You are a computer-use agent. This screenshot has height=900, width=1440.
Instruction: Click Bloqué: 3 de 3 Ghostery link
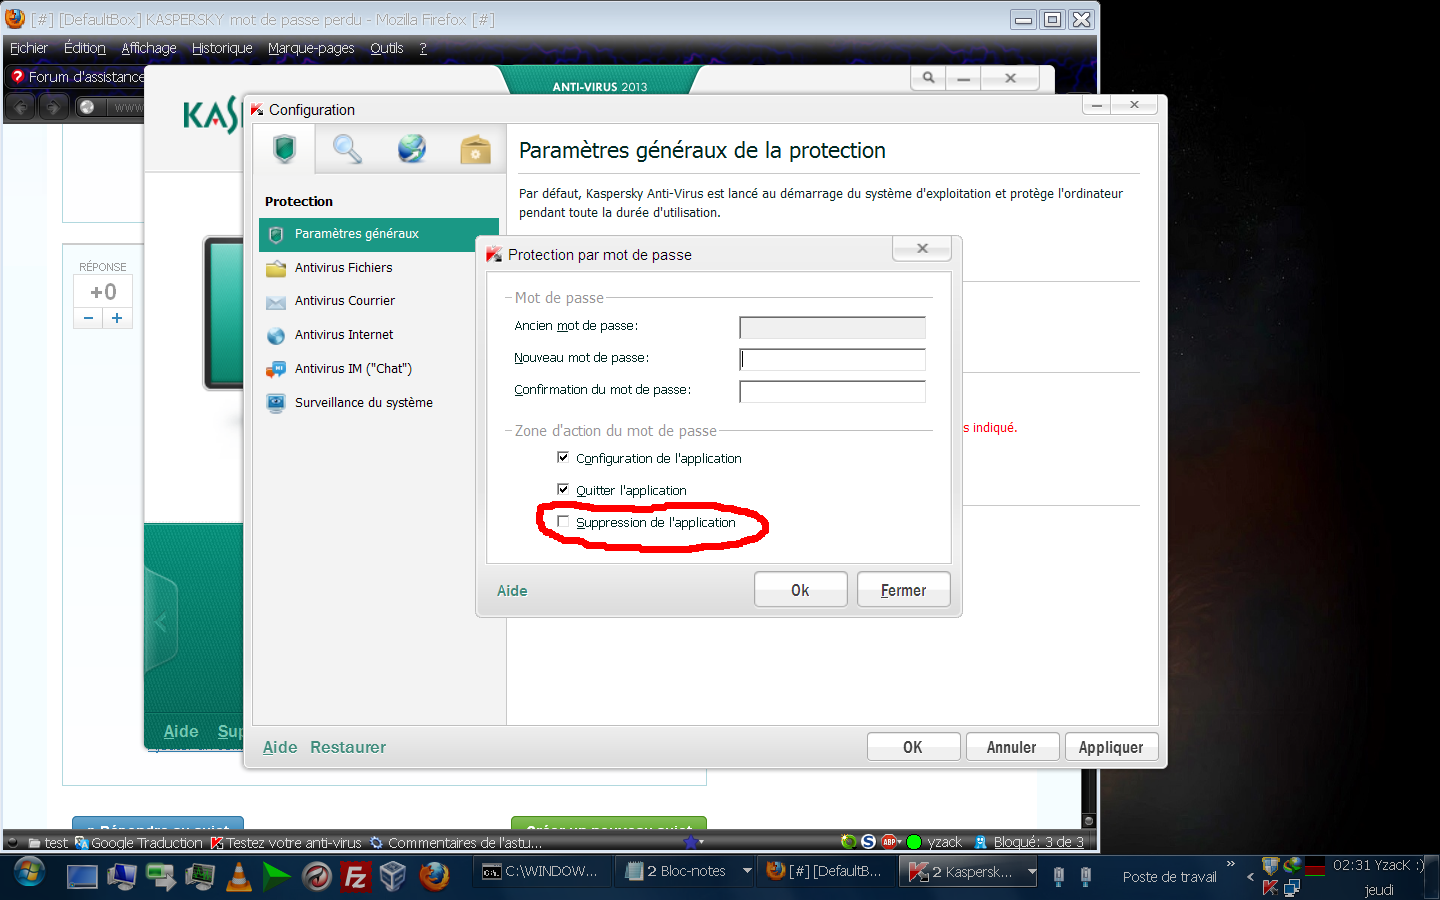click(x=1038, y=842)
